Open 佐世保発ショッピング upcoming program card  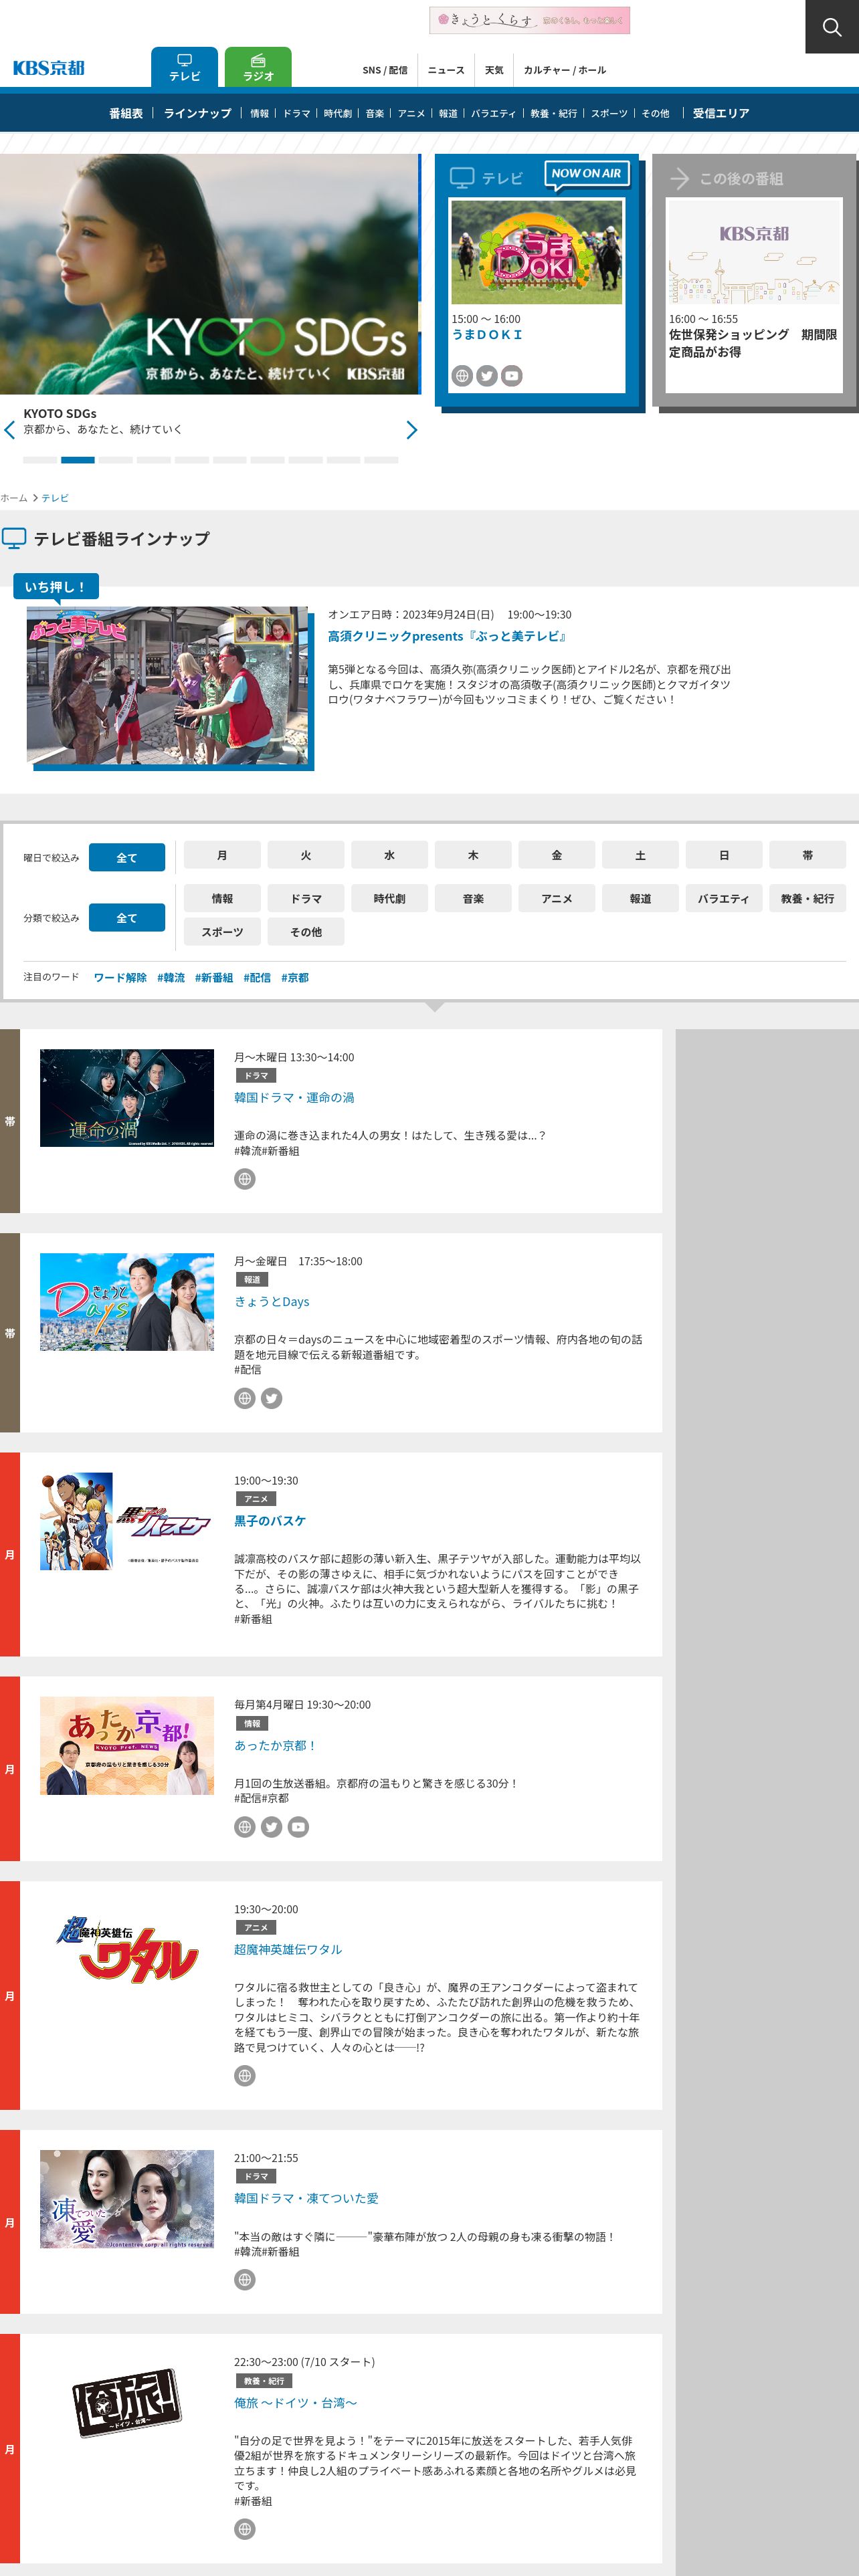(x=754, y=295)
